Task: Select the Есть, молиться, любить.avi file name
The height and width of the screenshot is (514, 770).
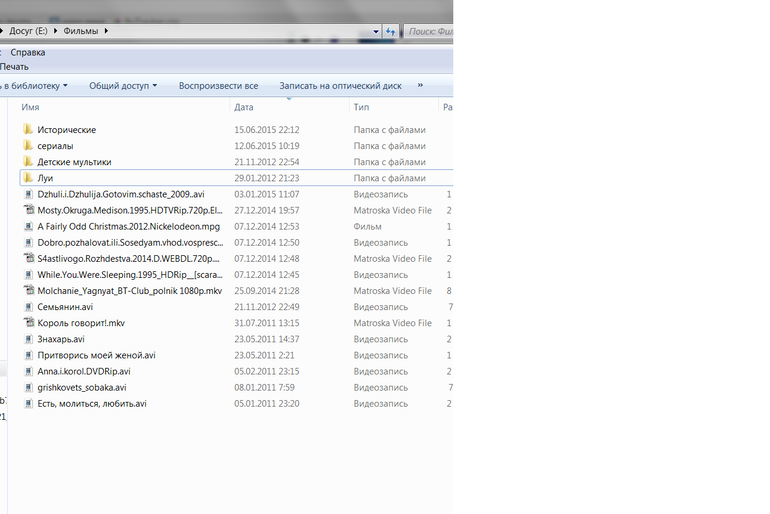Action: [x=92, y=404]
